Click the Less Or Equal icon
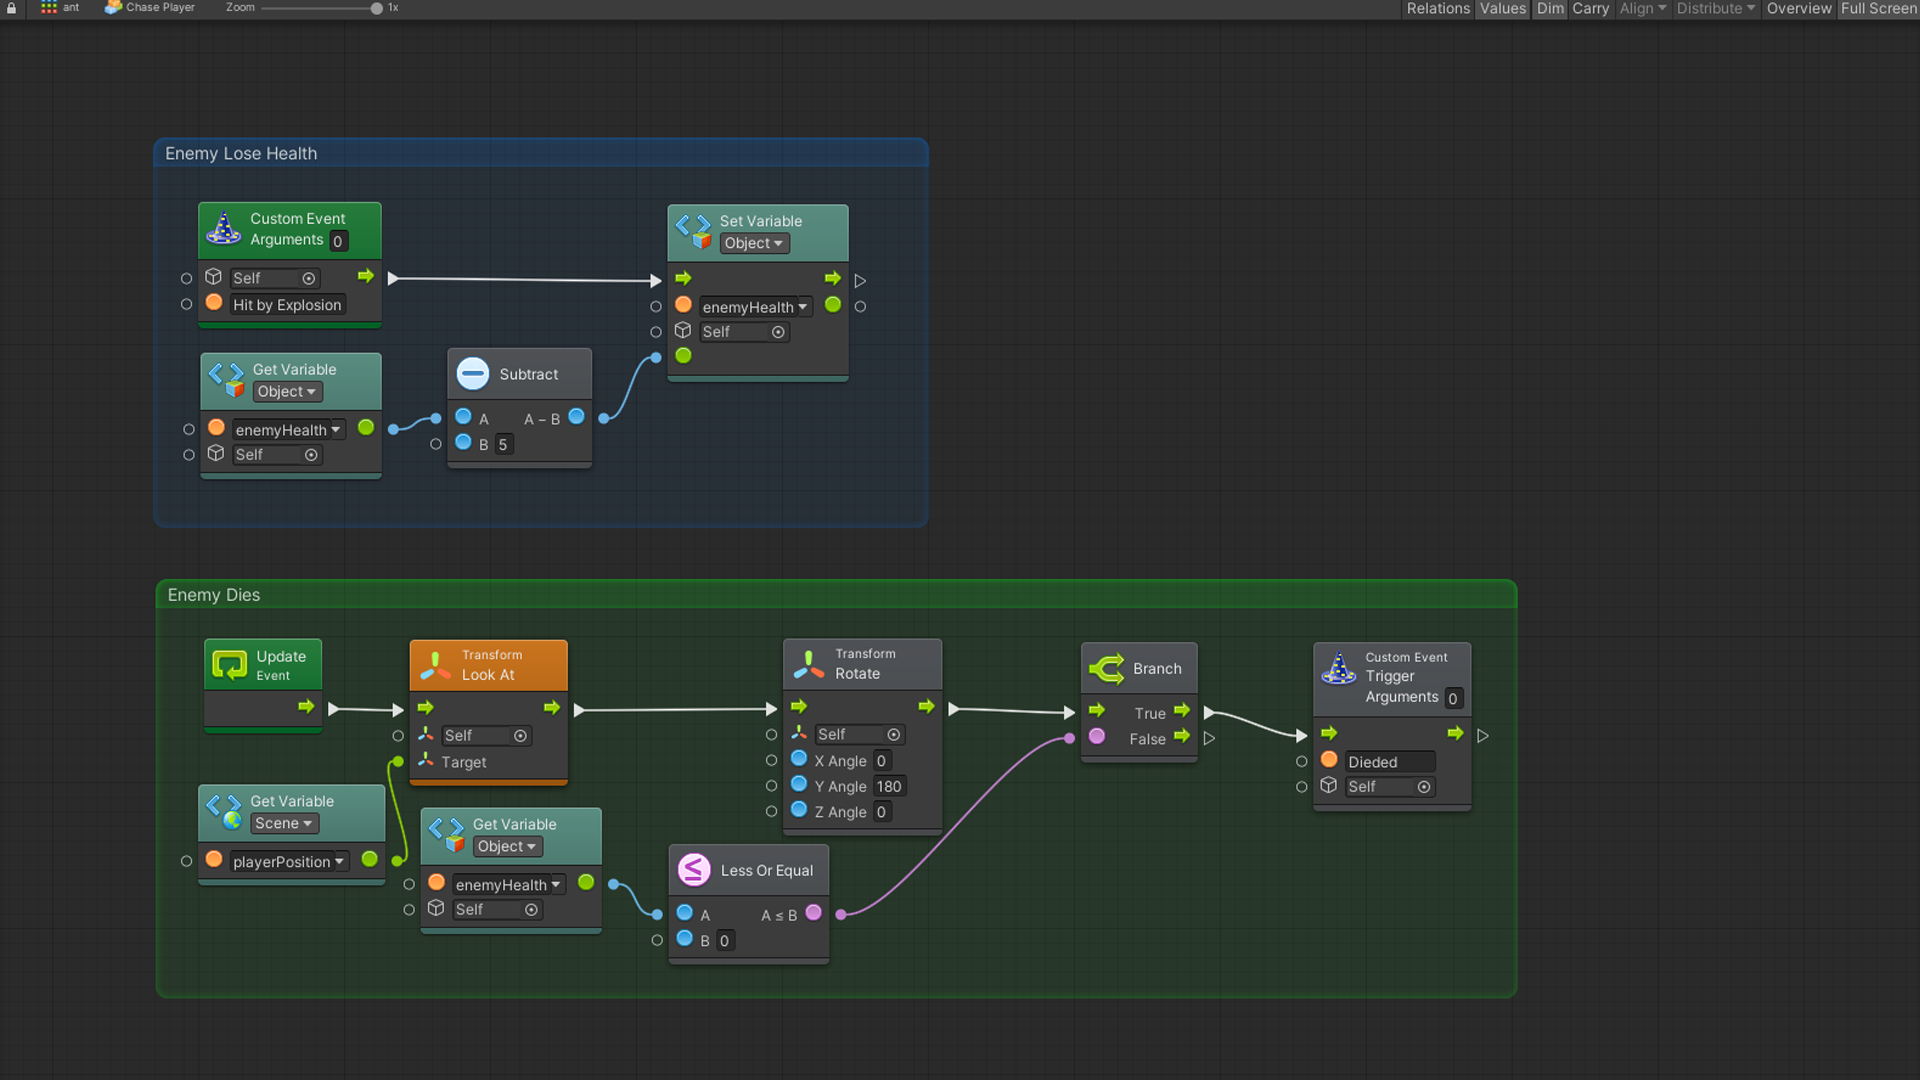The height and width of the screenshot is (1080, 1920). click(x=694, y=870)
